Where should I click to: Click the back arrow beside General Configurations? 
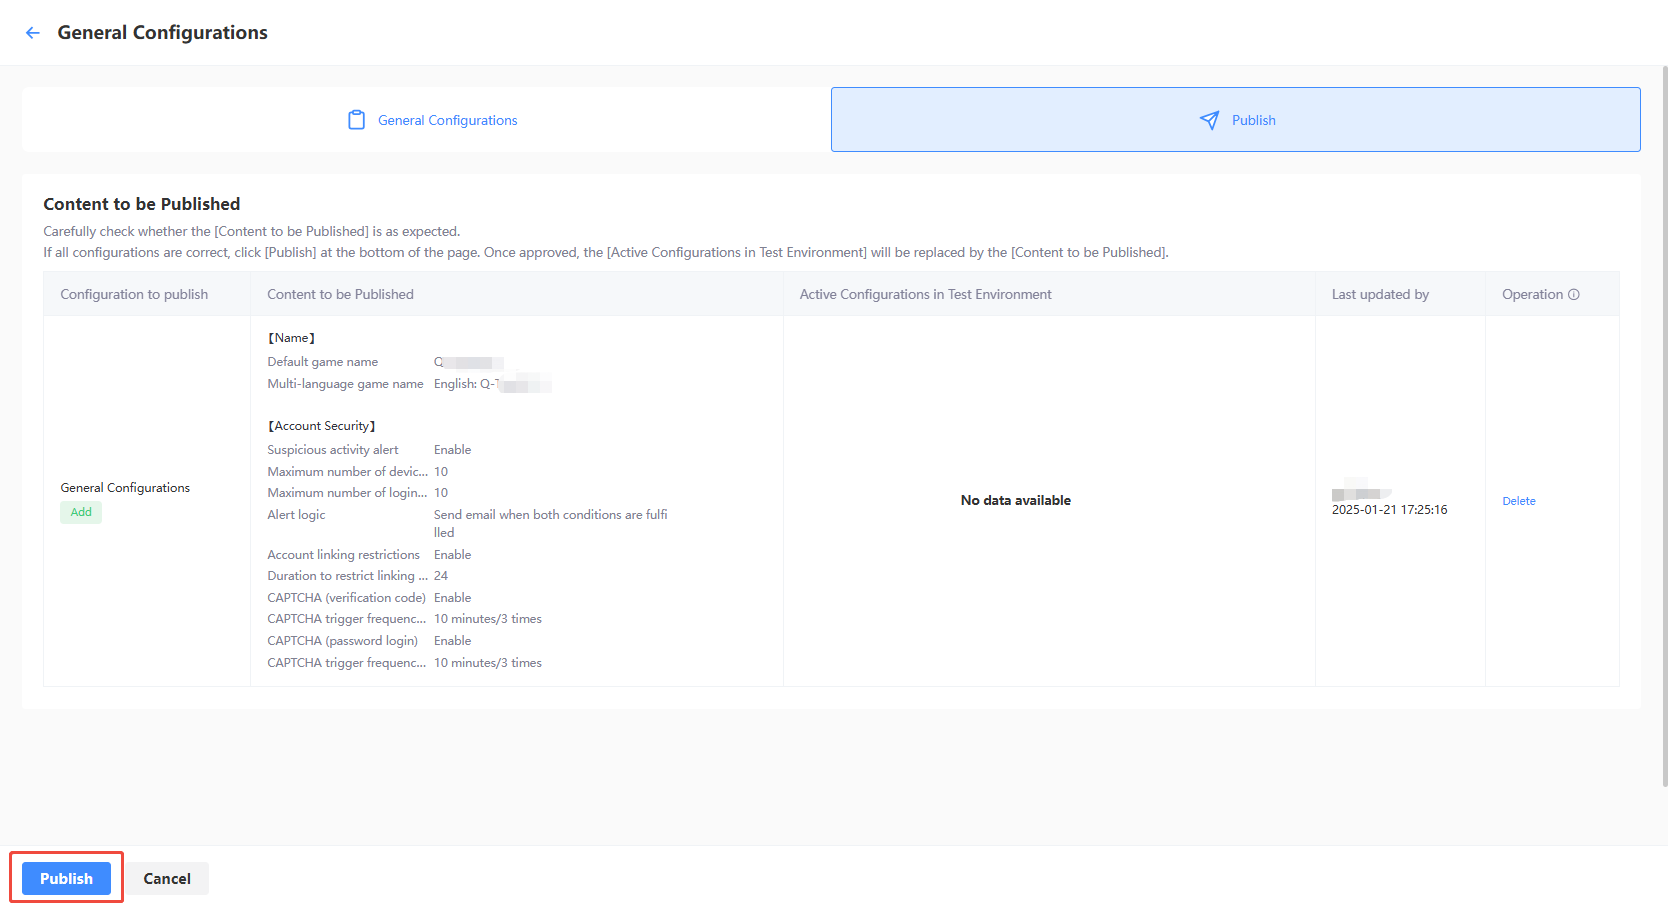coord(32,32)
